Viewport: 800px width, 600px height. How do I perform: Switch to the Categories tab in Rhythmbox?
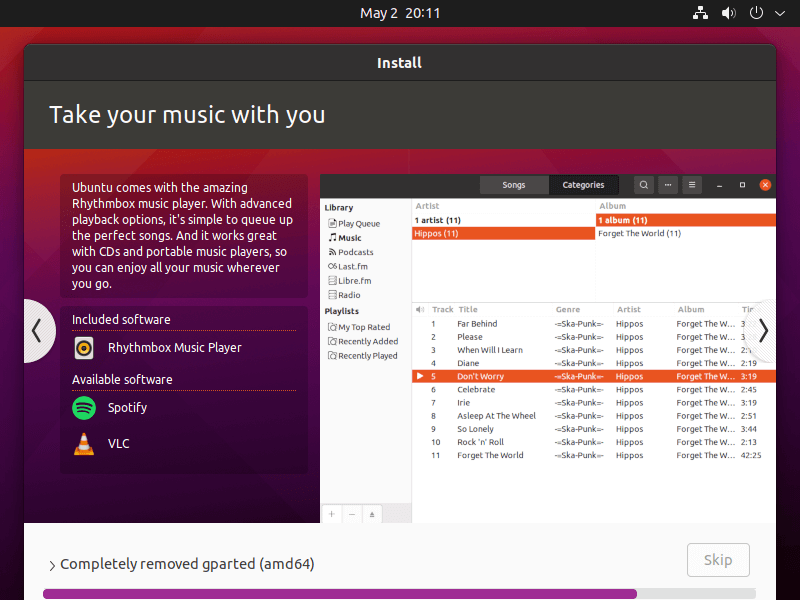pyautogui.click(x=583, y=185)
